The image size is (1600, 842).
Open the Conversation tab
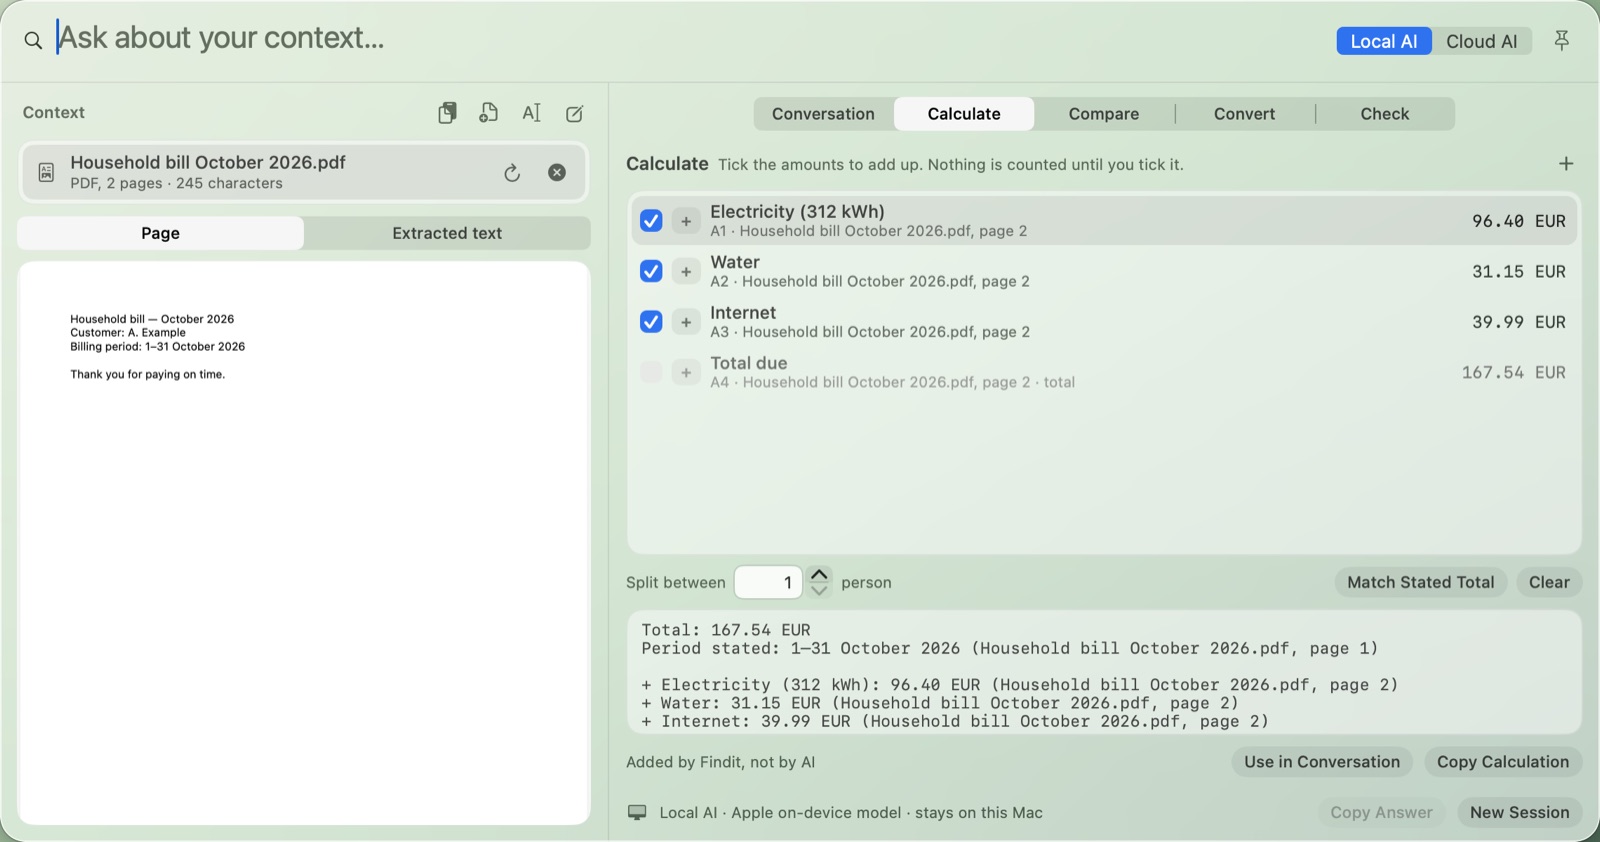click(823, 114)
